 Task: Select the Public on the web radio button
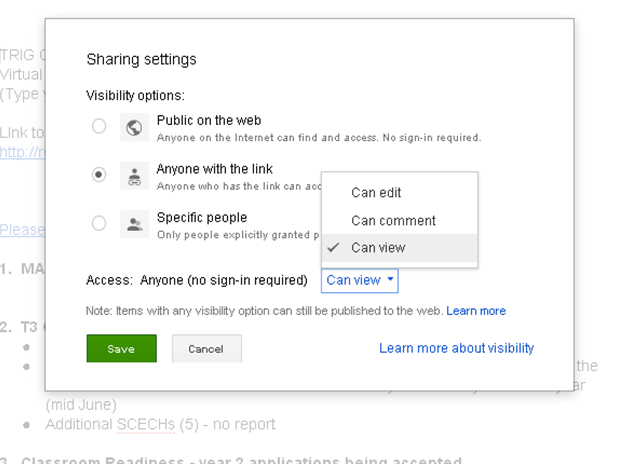(98, 127)
